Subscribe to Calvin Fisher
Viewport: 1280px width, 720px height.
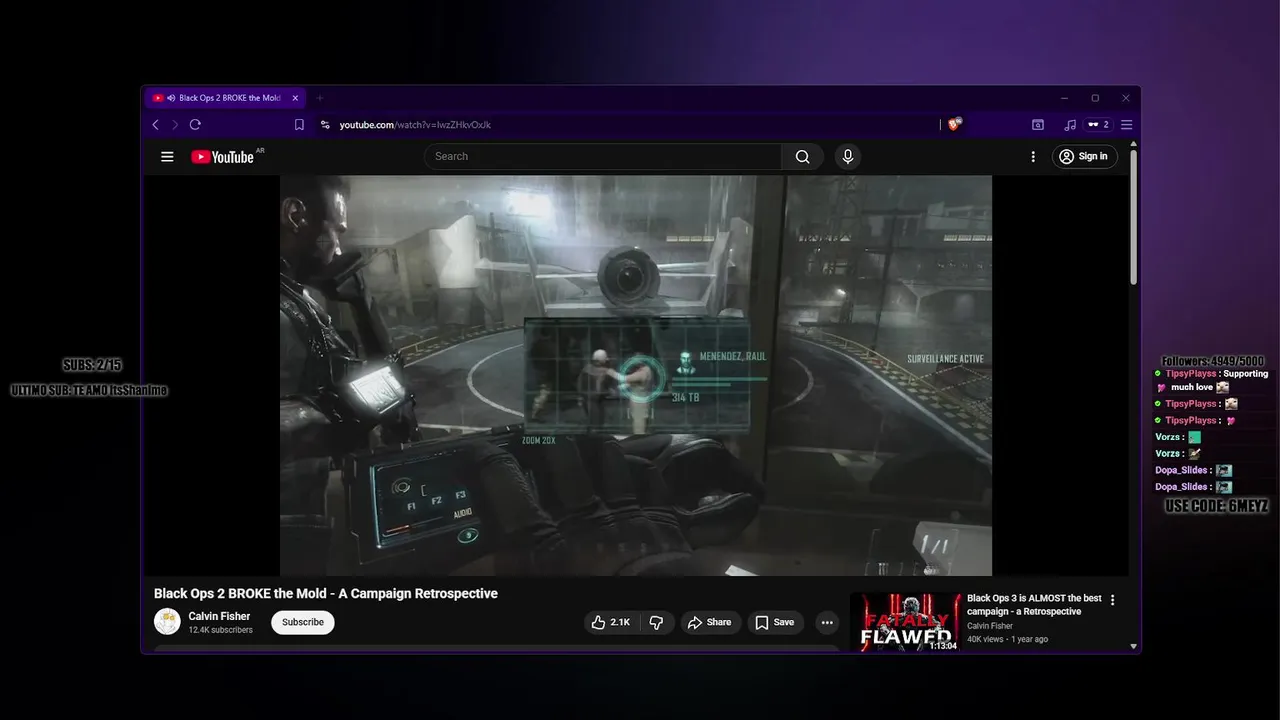pos(302,622)
